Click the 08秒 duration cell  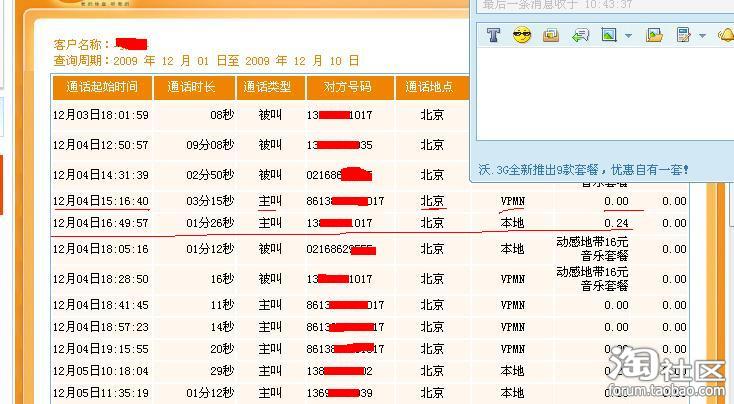pyautogui.click(x=222, y=115)
